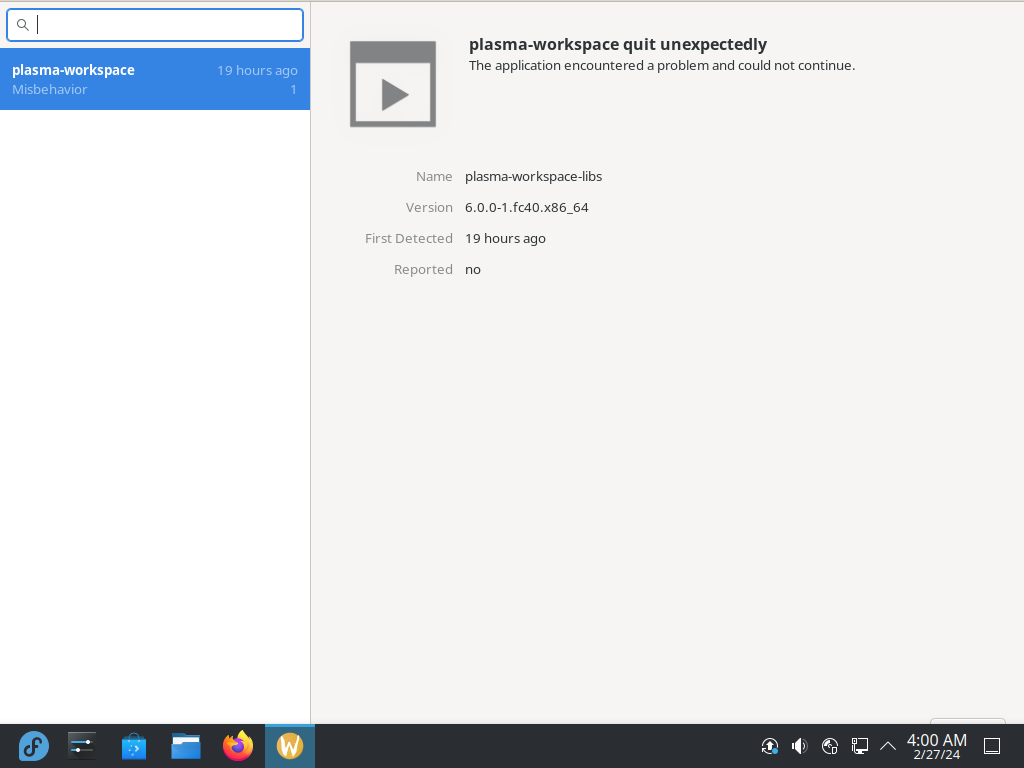Click the Reported value "no"

[x=473, y=270]
